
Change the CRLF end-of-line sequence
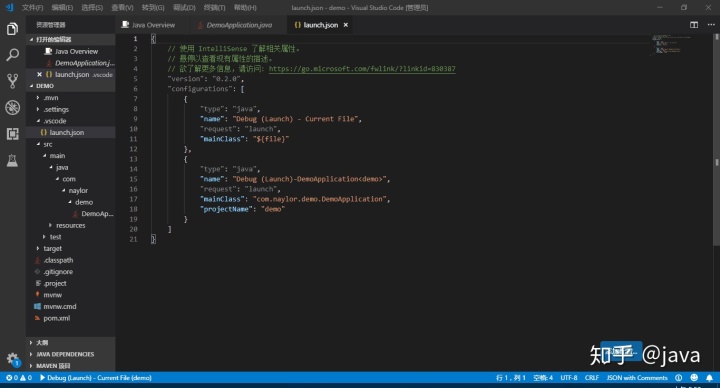(x=591, y=378)
